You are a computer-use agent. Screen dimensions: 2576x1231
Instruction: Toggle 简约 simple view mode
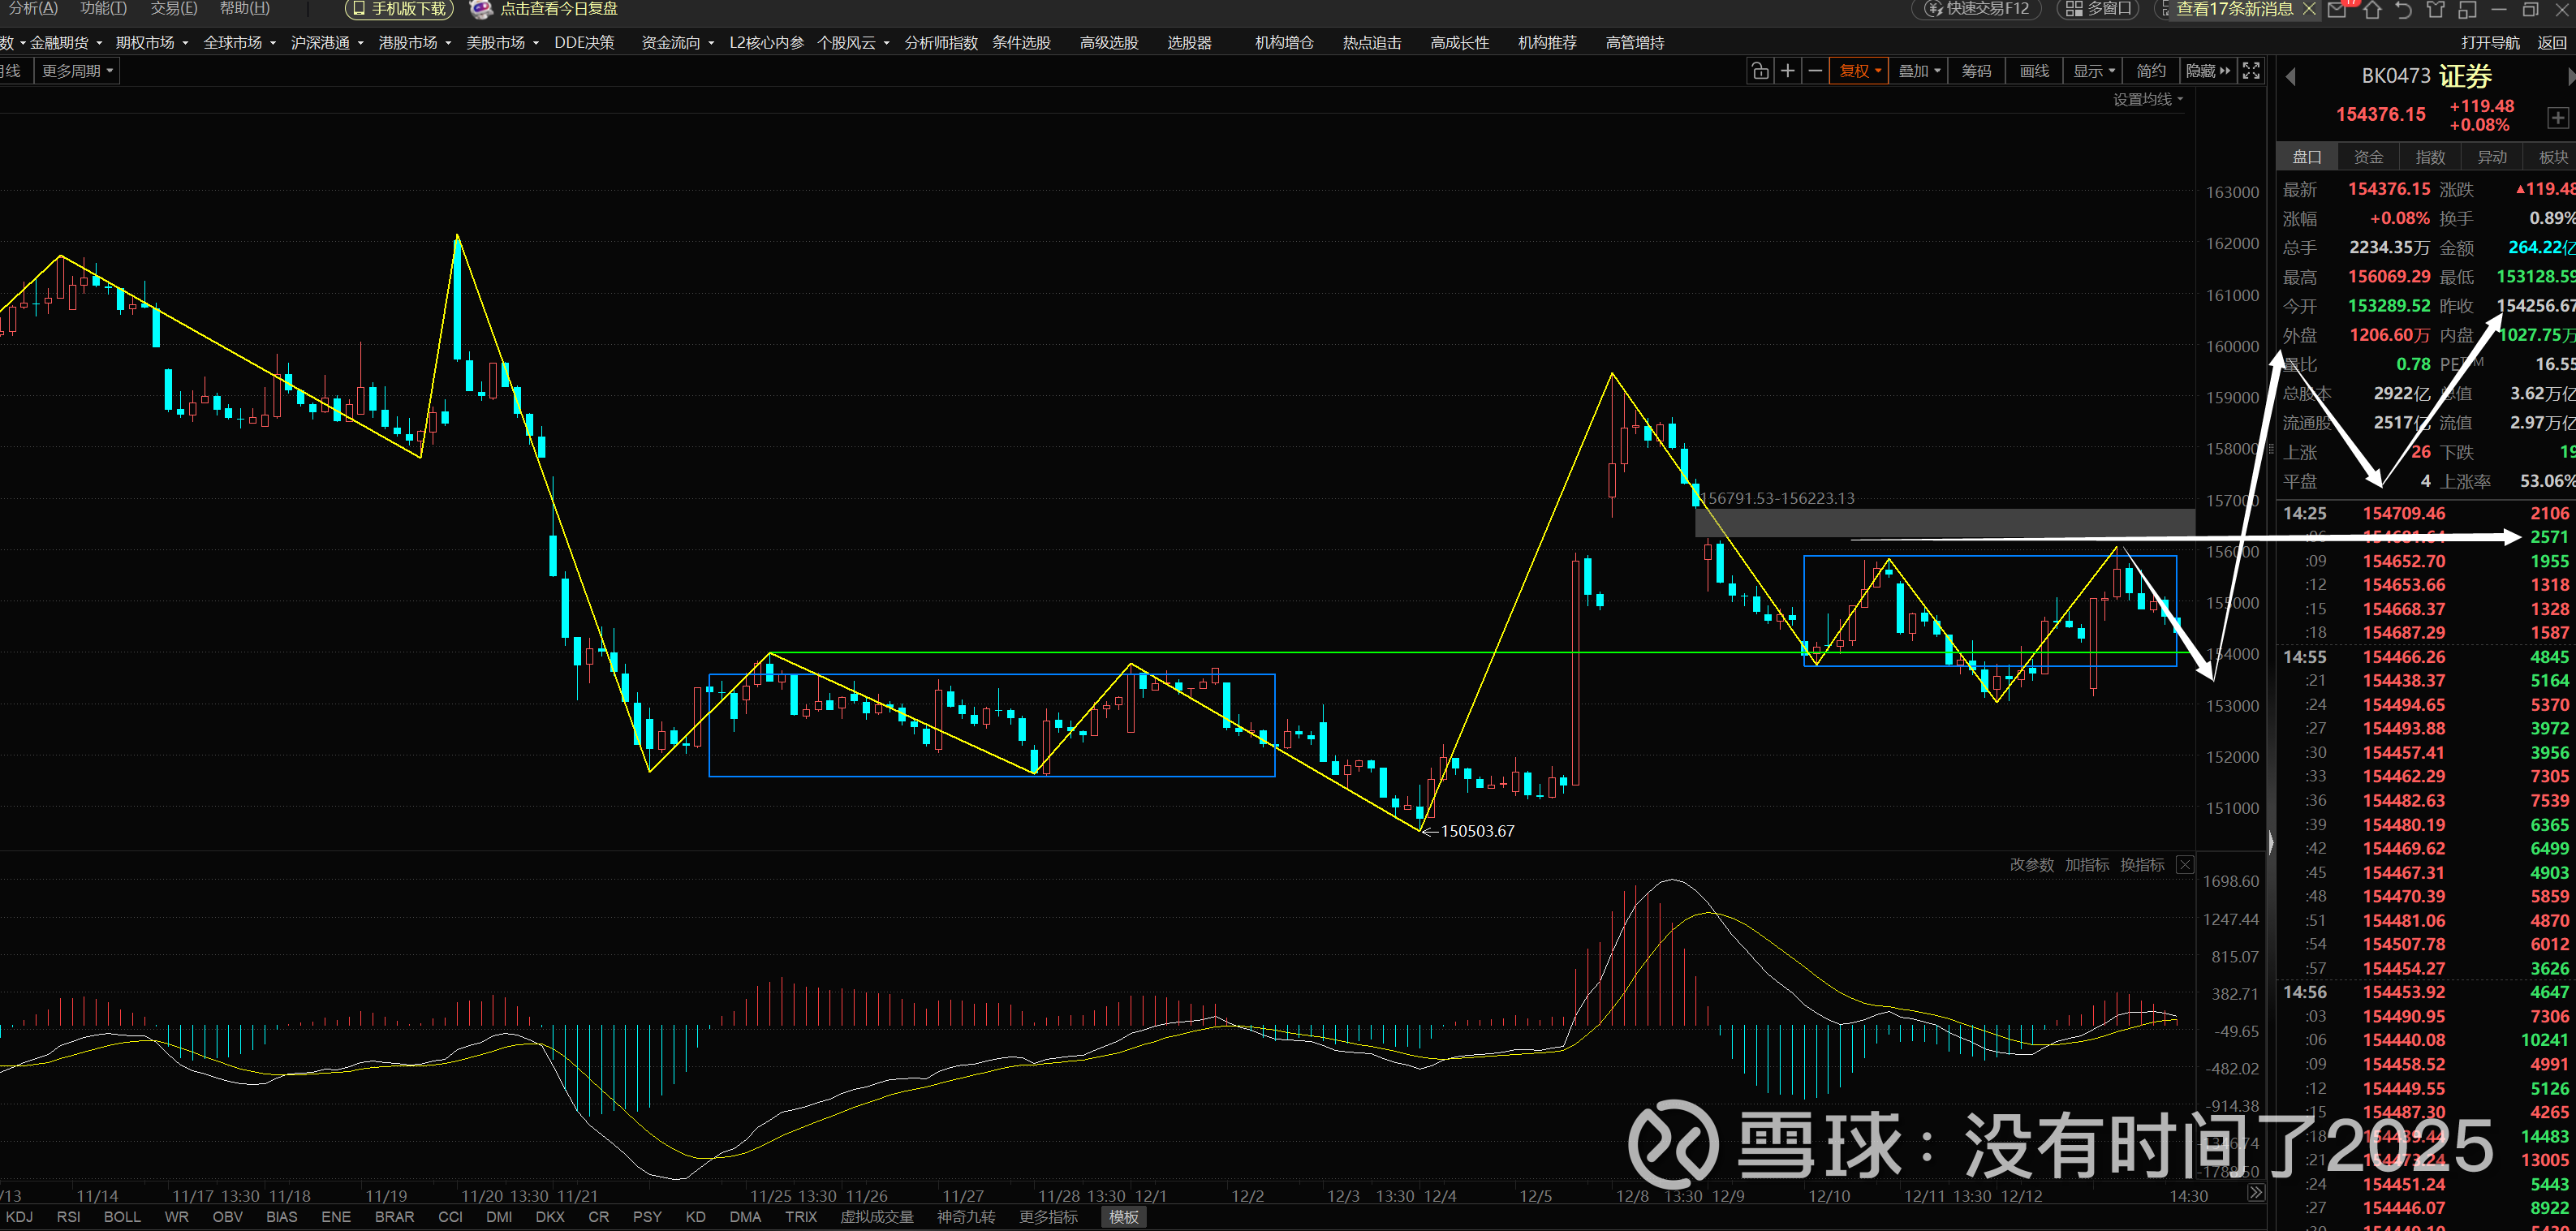tap(2150, 71)
